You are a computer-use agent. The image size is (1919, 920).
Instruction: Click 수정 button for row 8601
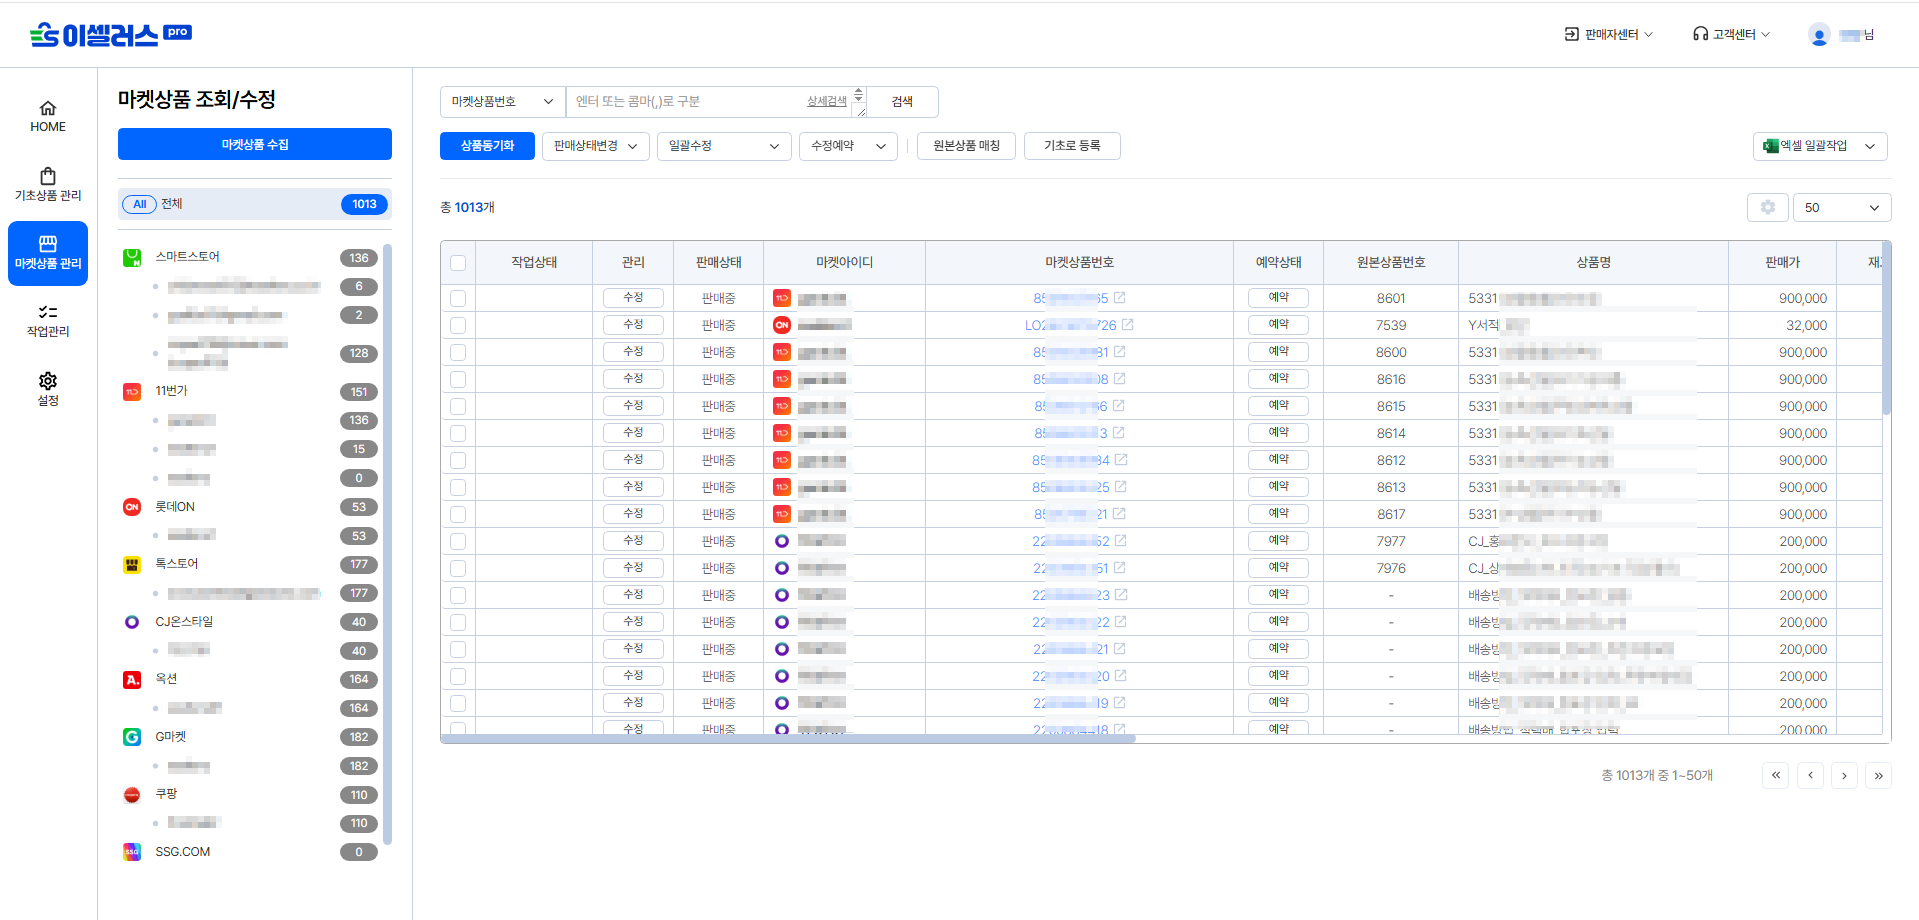pos(633,298)
